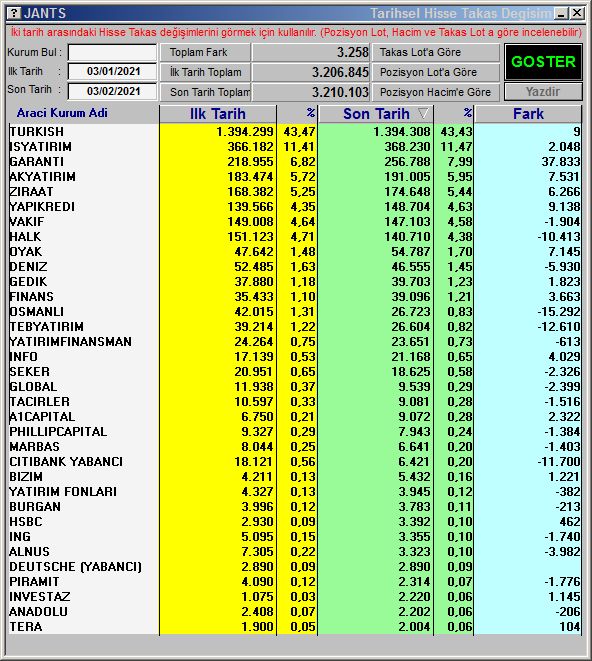592x661 pixels.
Task: Minimize the JANTS window
Action: pyautogui.click(x=561, y=13)
